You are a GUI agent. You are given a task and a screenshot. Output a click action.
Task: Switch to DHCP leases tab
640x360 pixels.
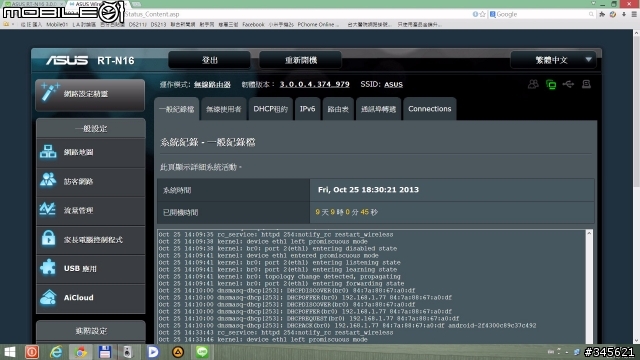270,109
